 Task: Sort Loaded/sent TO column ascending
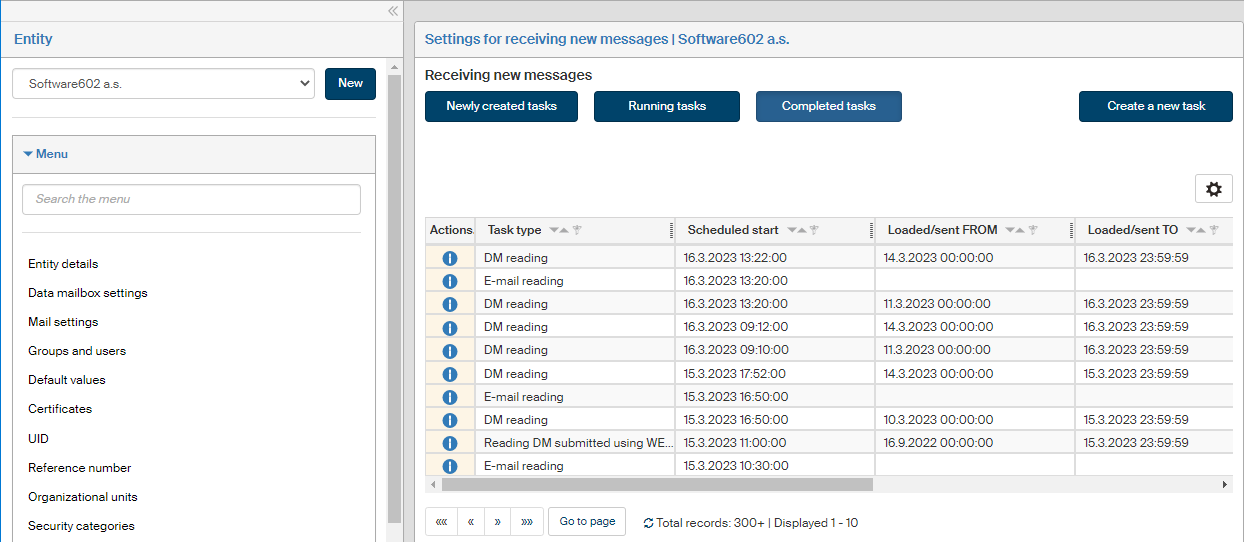pyautogui.click(x=1202, y=231)
